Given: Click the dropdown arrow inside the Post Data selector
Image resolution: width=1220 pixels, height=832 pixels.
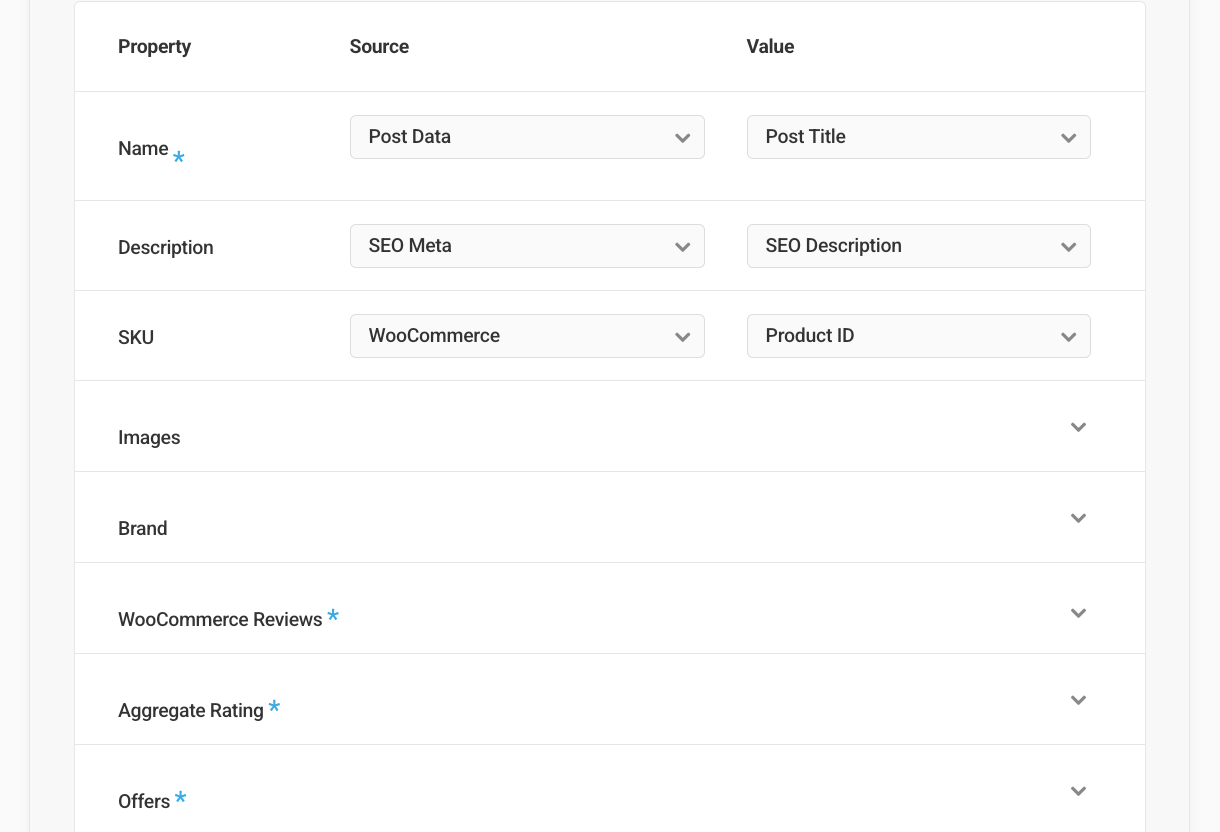Looking at the screenshot, I should (682, 137).
